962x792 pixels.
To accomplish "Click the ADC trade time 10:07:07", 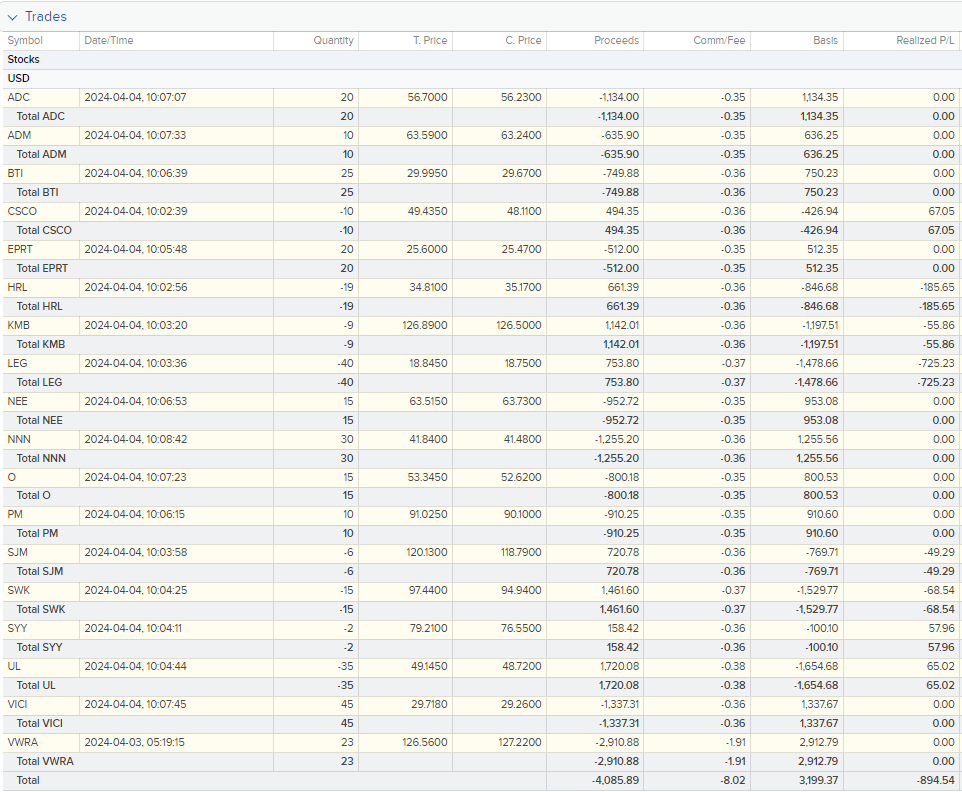I will coord(165,98).
